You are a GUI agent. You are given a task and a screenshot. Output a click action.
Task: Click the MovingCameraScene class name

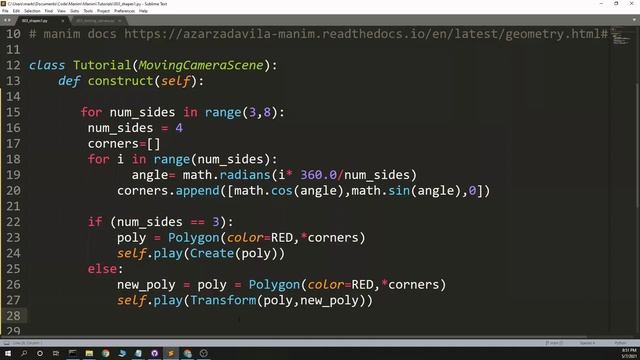(x=201, y=65)
